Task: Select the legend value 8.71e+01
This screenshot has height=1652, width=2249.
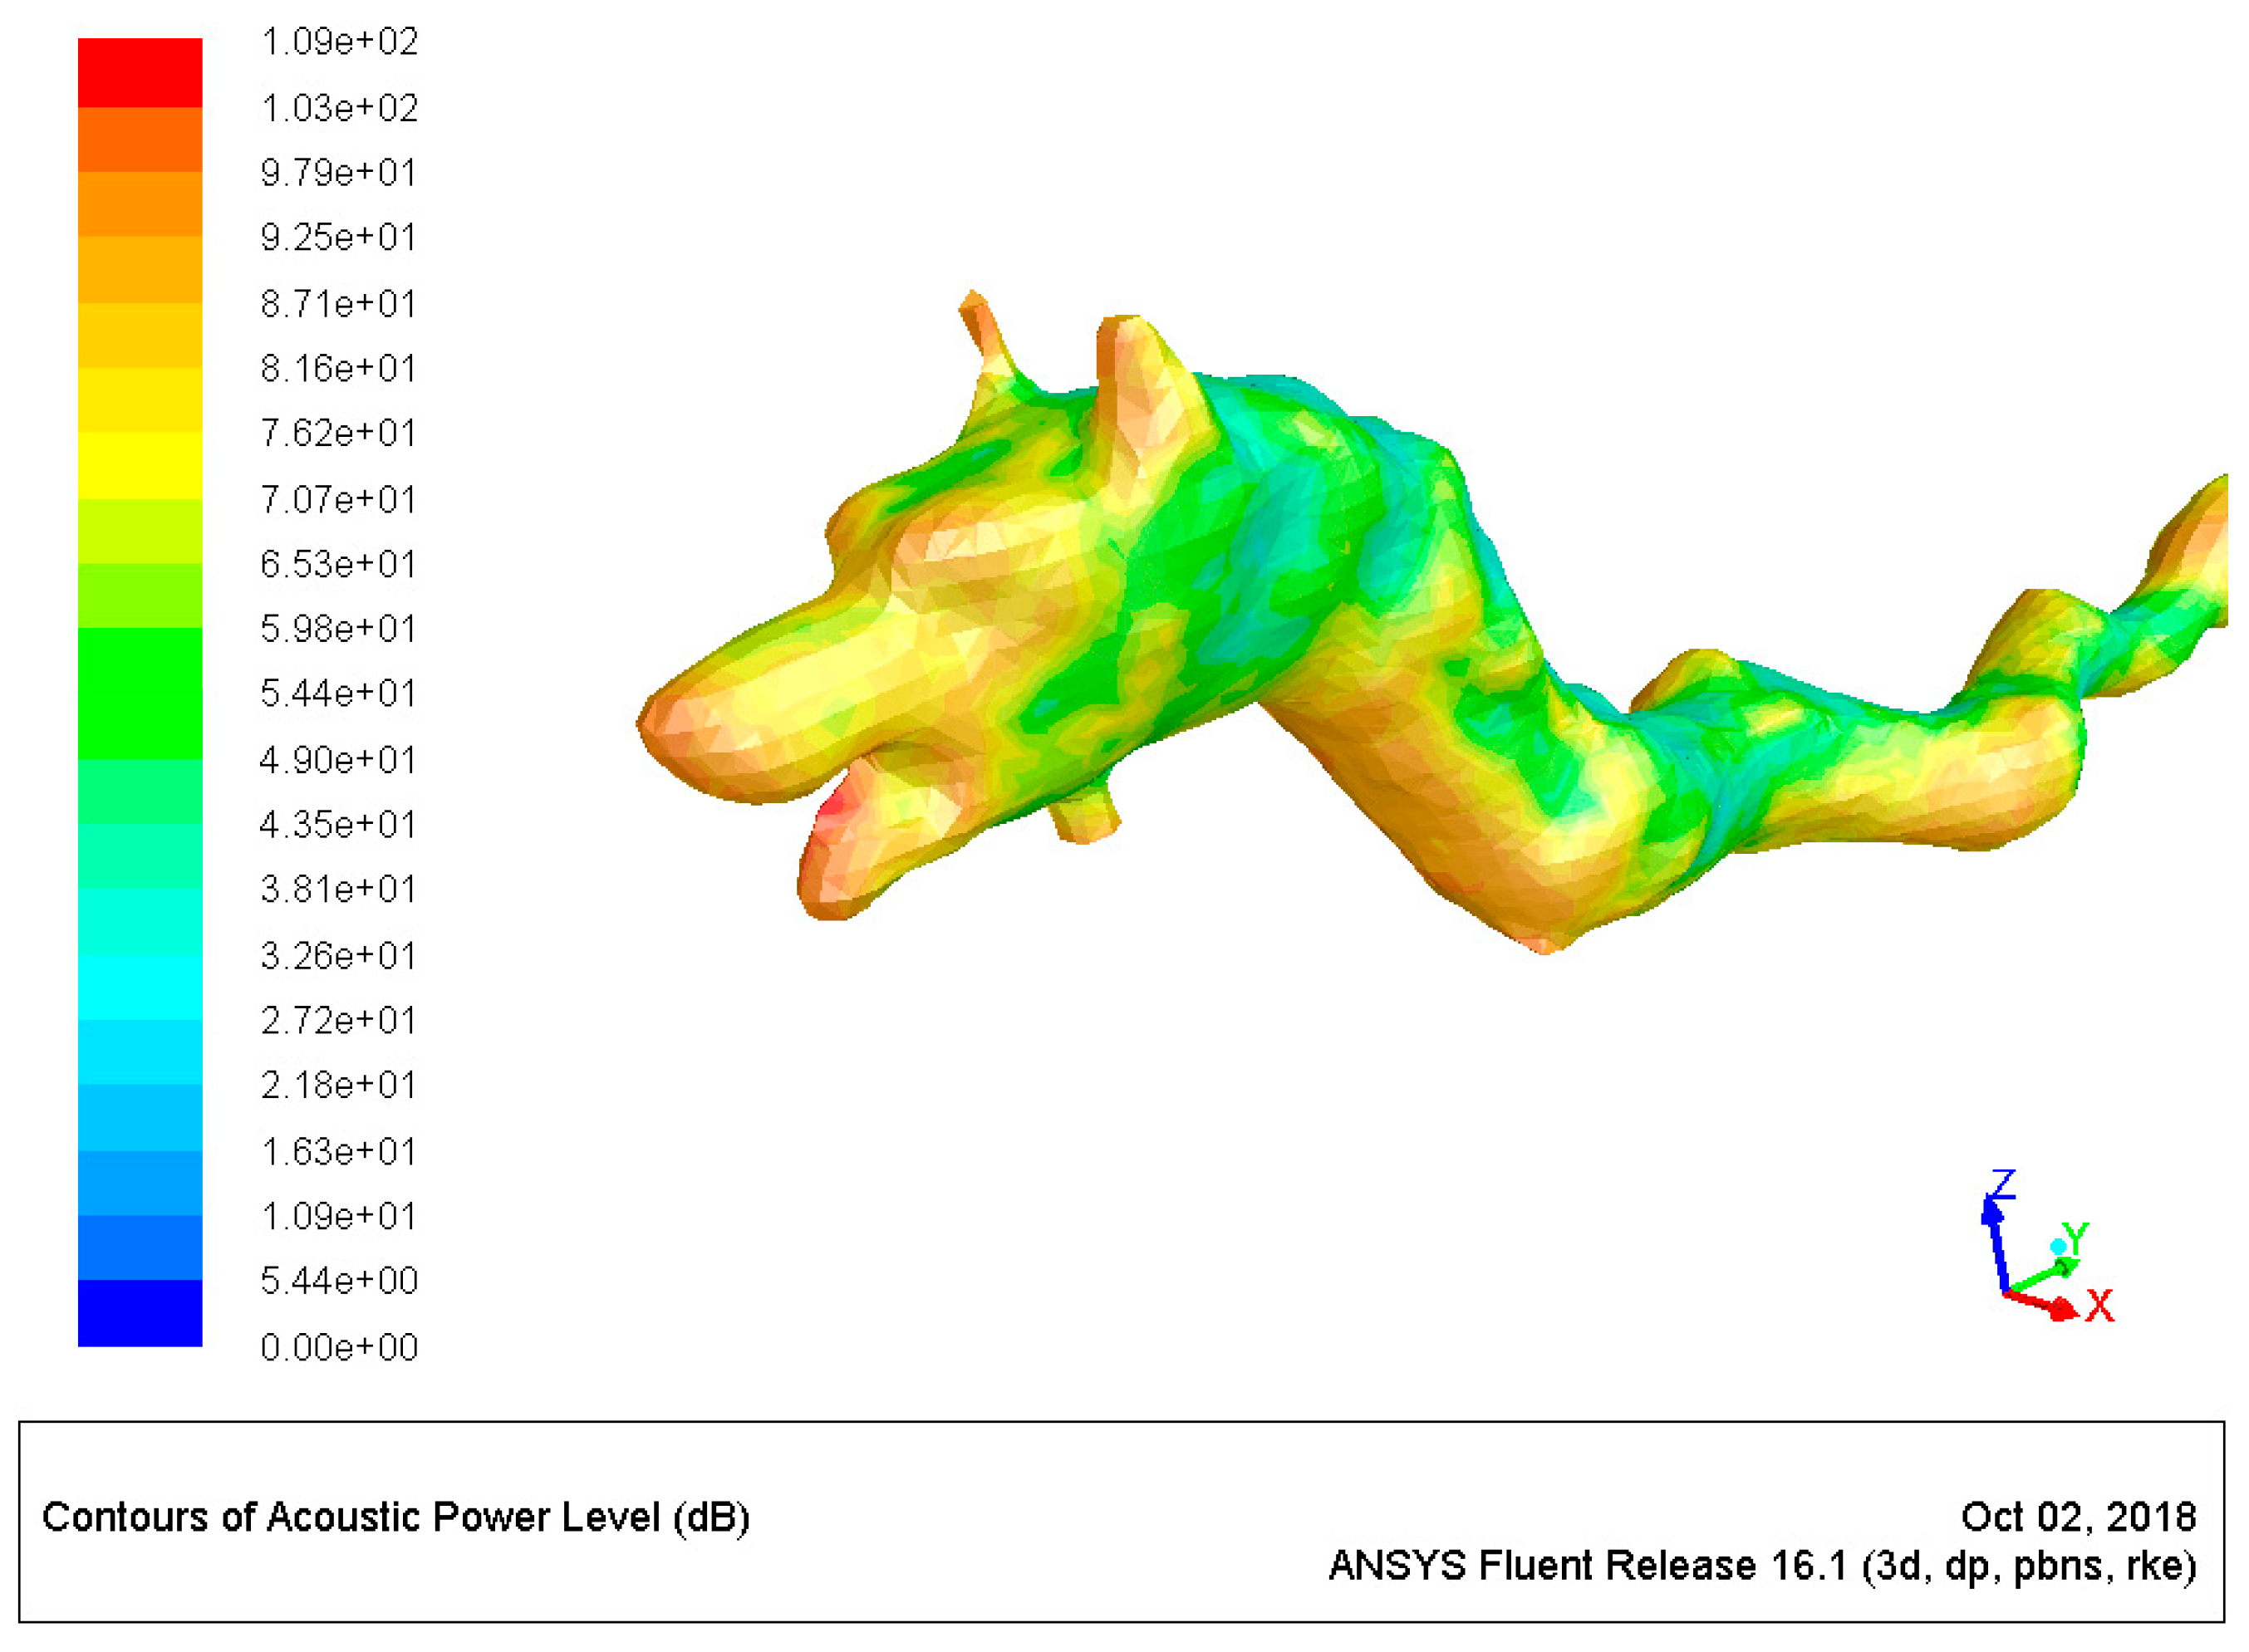Action: point(338,304)
